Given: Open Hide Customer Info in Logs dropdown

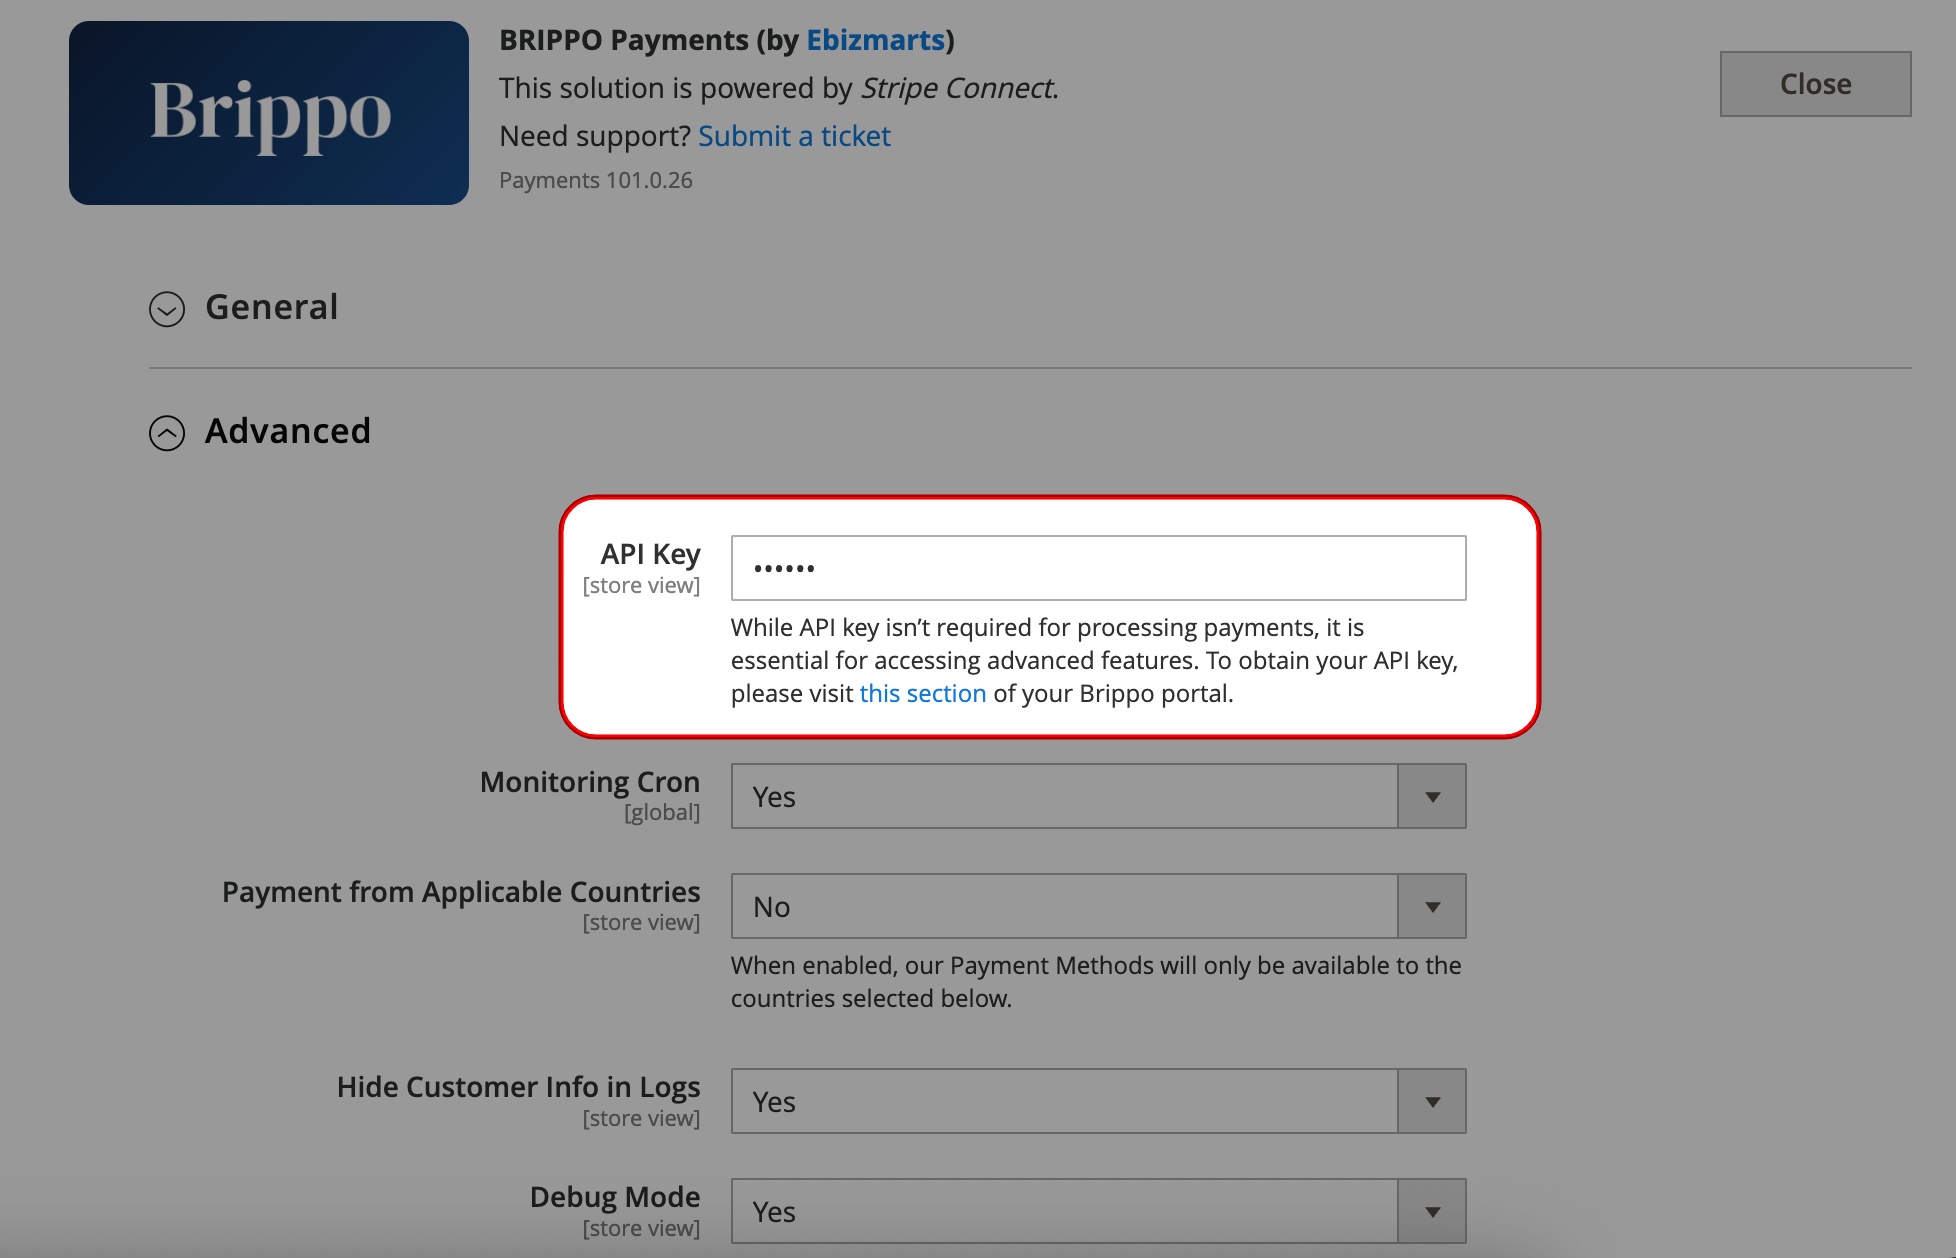Looking at the screenshot, I should pos(1064,1102).
